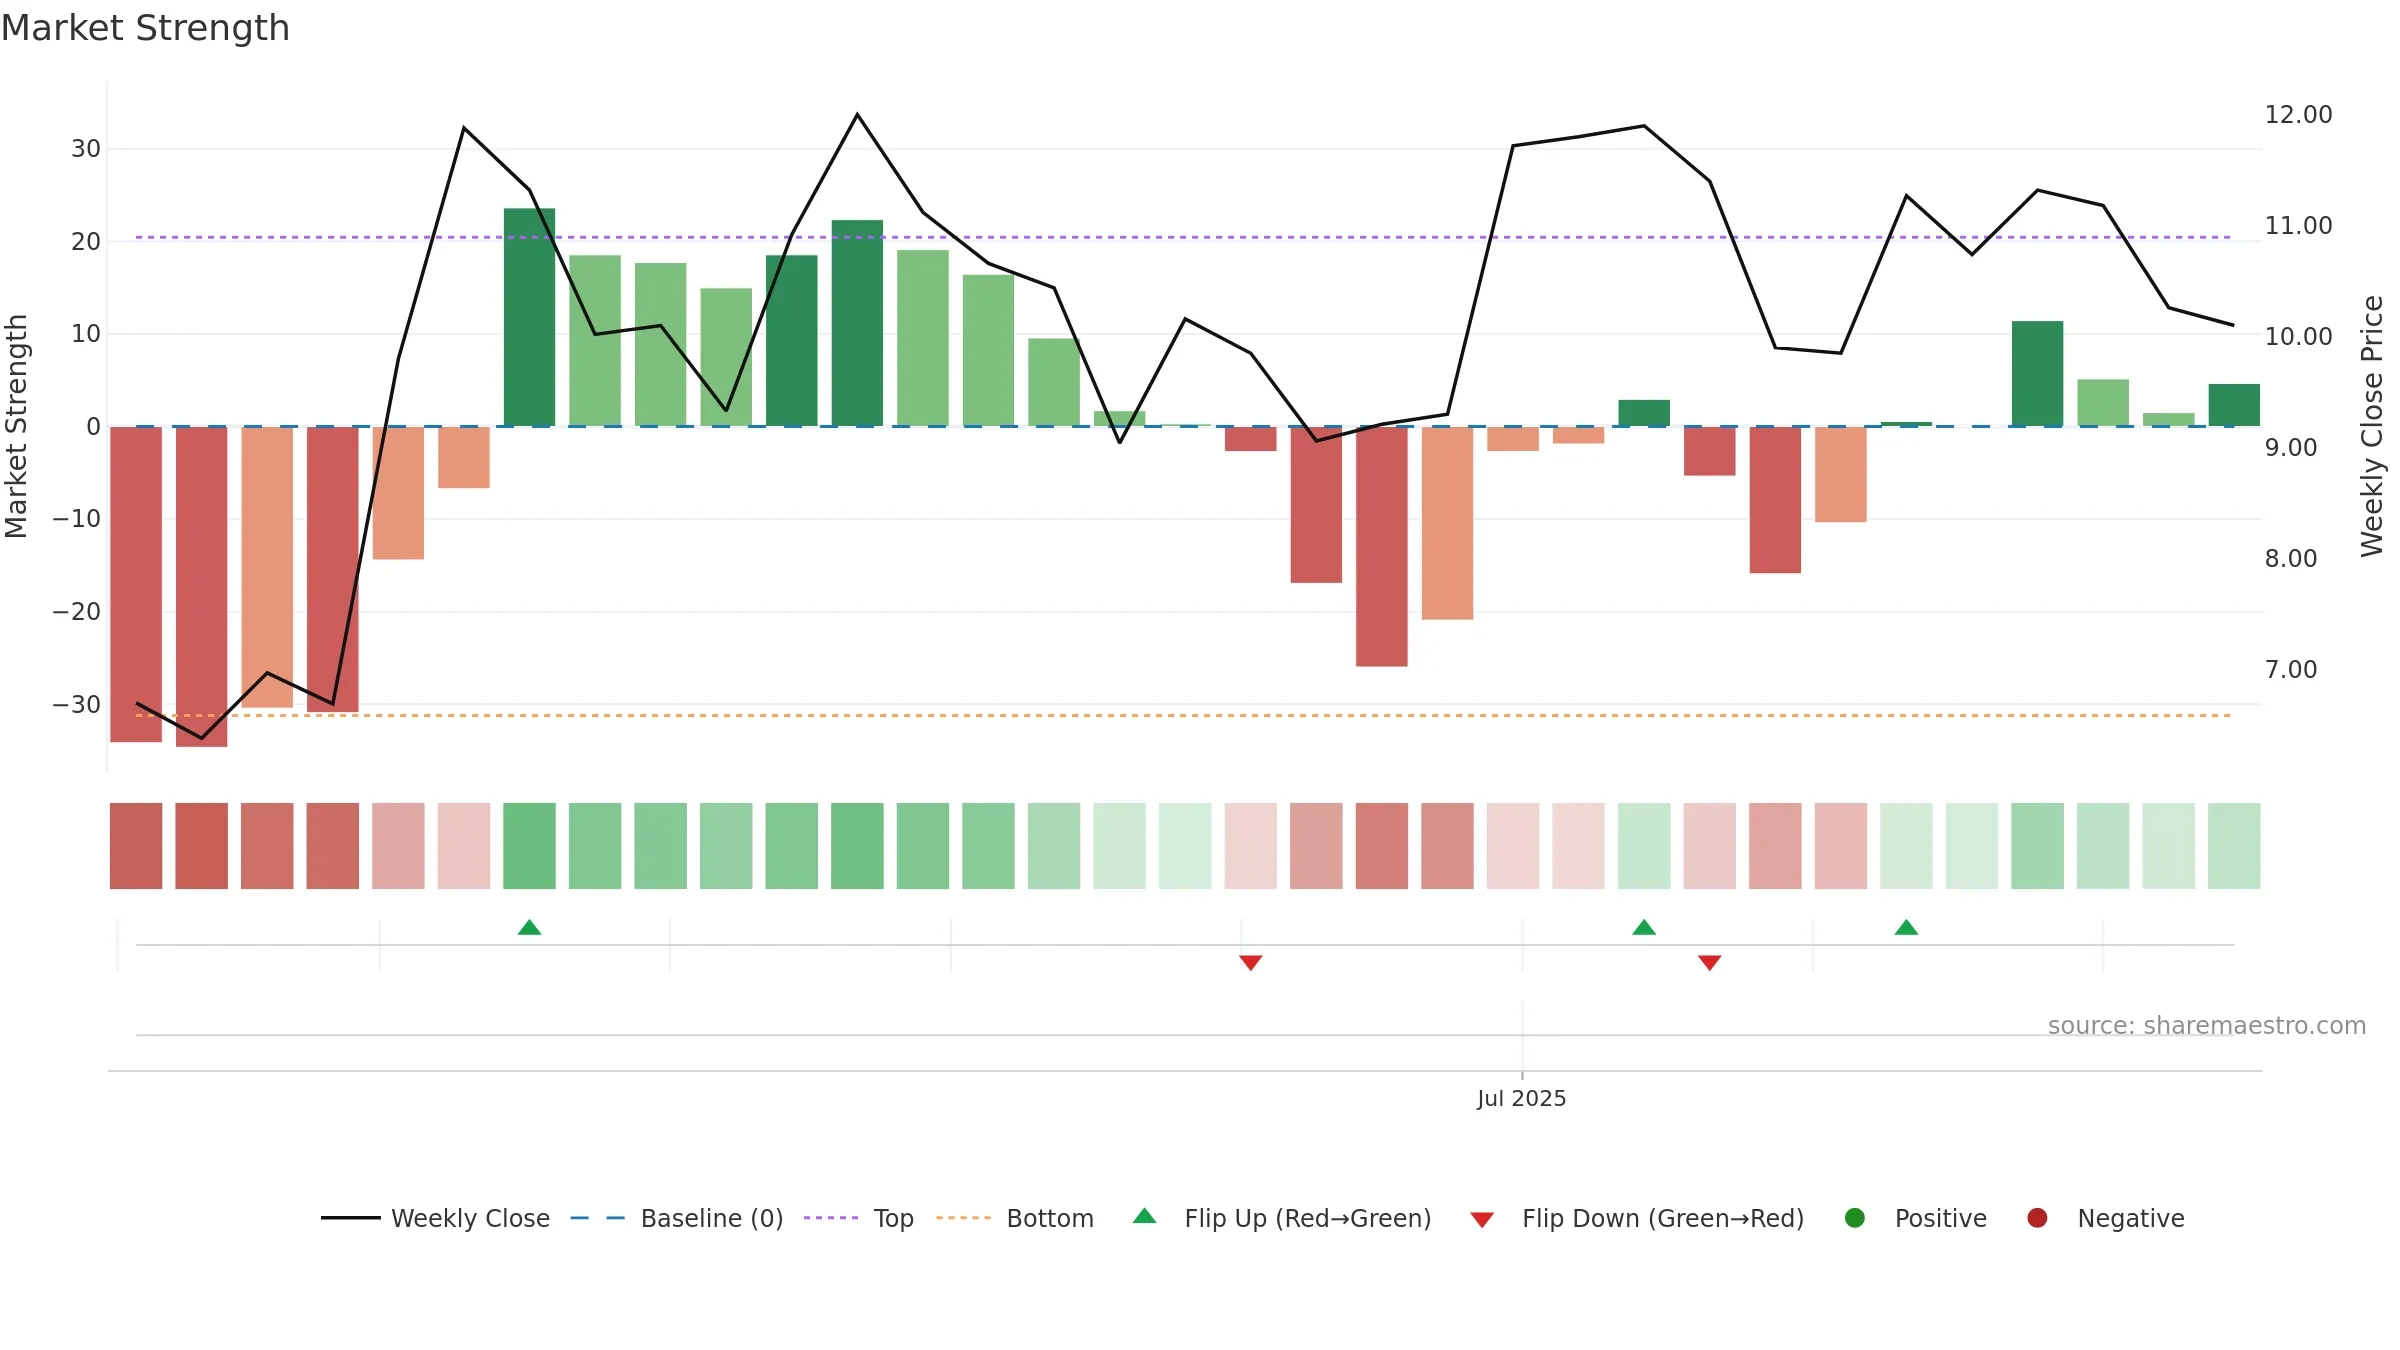Click the Jul 2025 x-axis label
The image size is (2400, 1350).
pos(1522,1099)
